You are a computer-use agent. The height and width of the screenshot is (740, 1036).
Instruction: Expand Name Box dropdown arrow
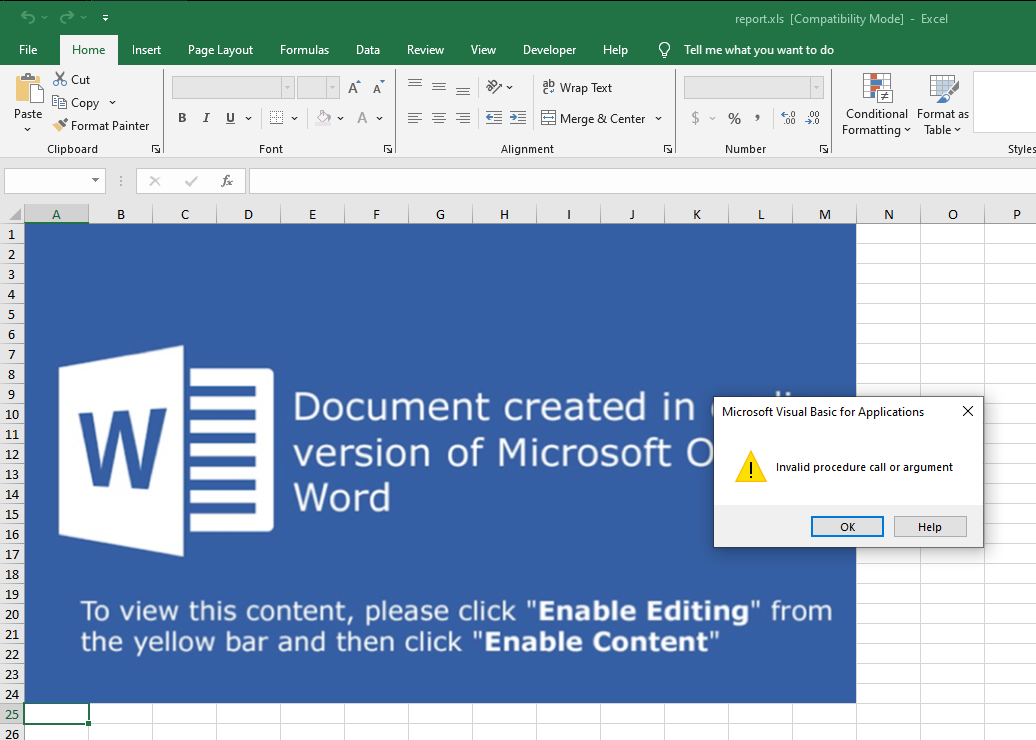95,180
